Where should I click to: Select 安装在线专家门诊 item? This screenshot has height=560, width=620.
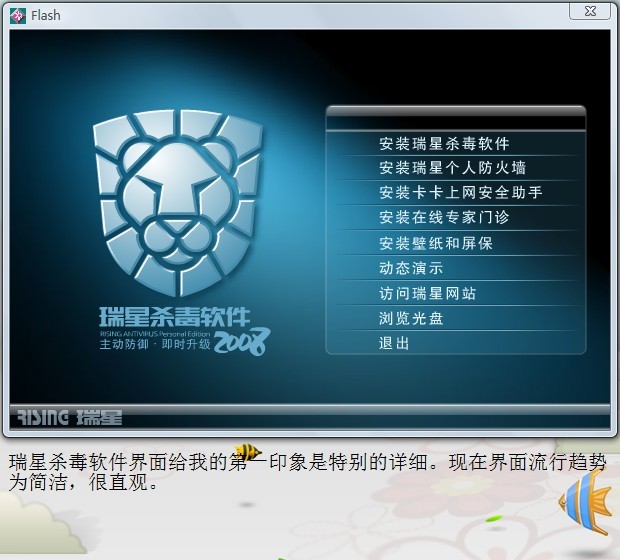pos(444,217)
